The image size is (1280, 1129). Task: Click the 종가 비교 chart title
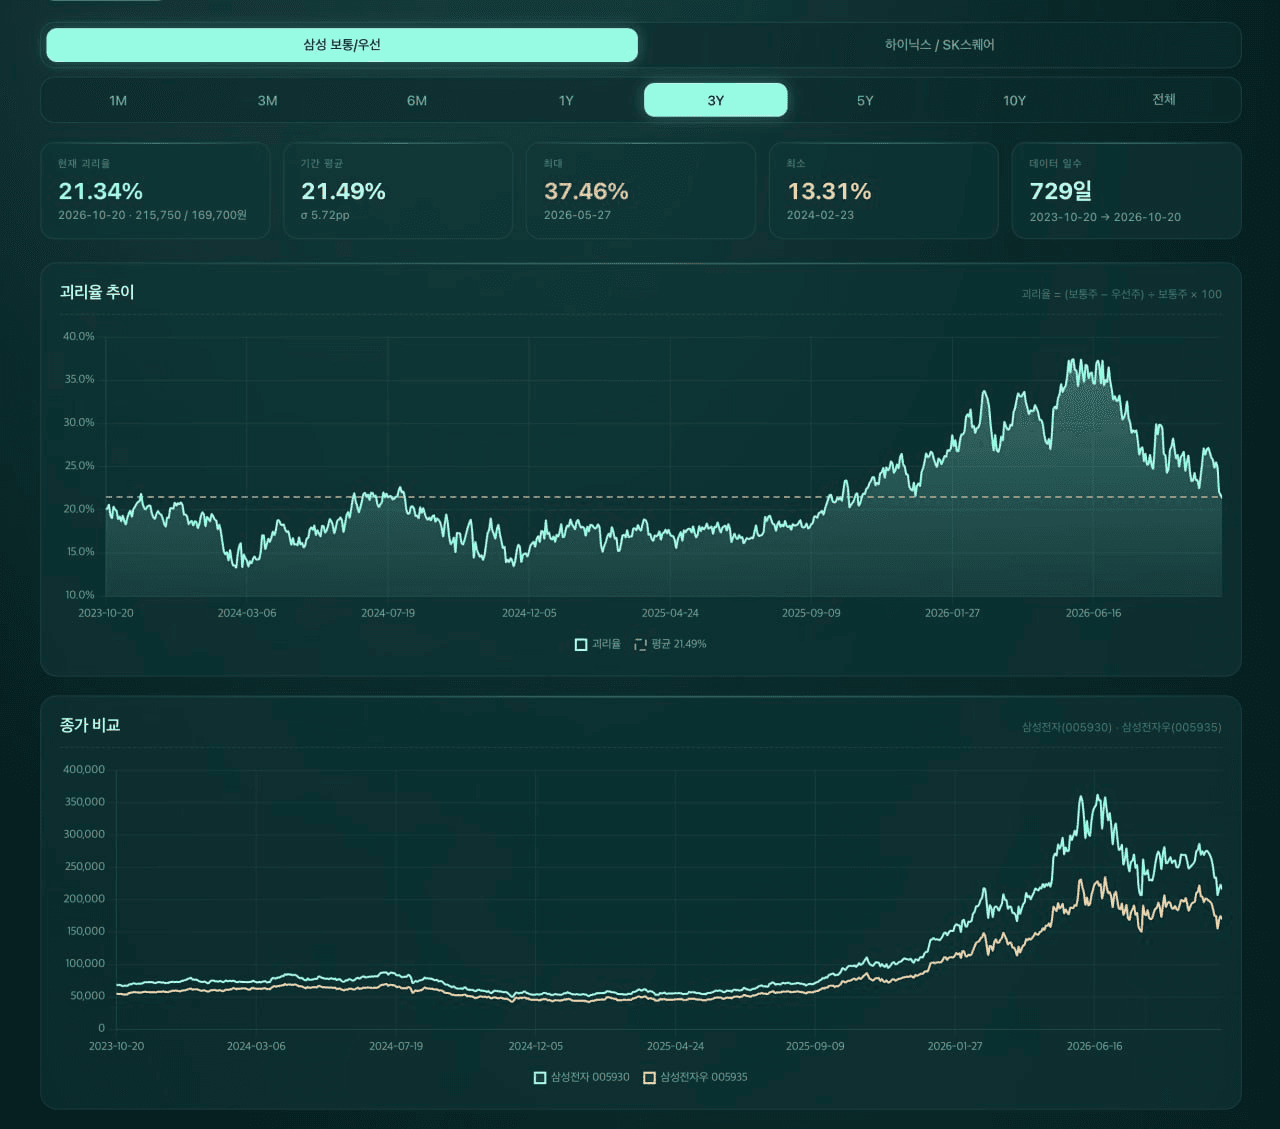[90, 725]
